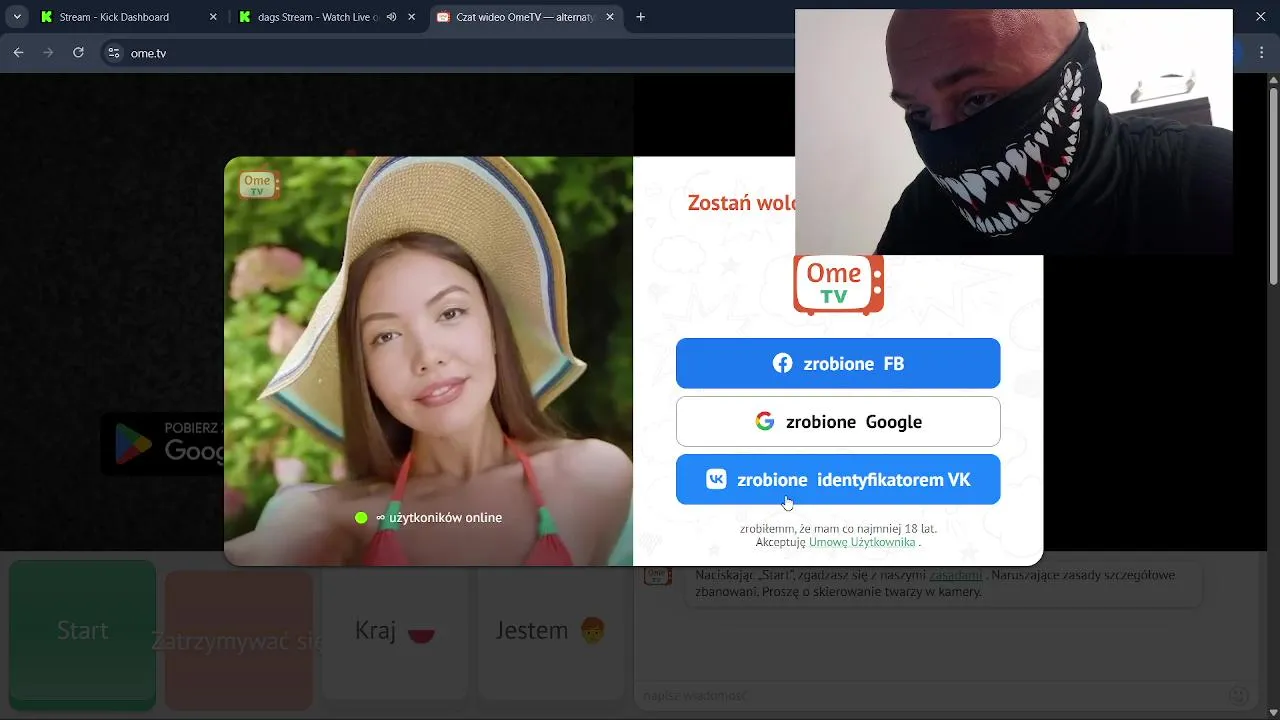Select the Czat wideo OmeTV tab
This screenshot has height=720, width=1280.
pos(525,17)
